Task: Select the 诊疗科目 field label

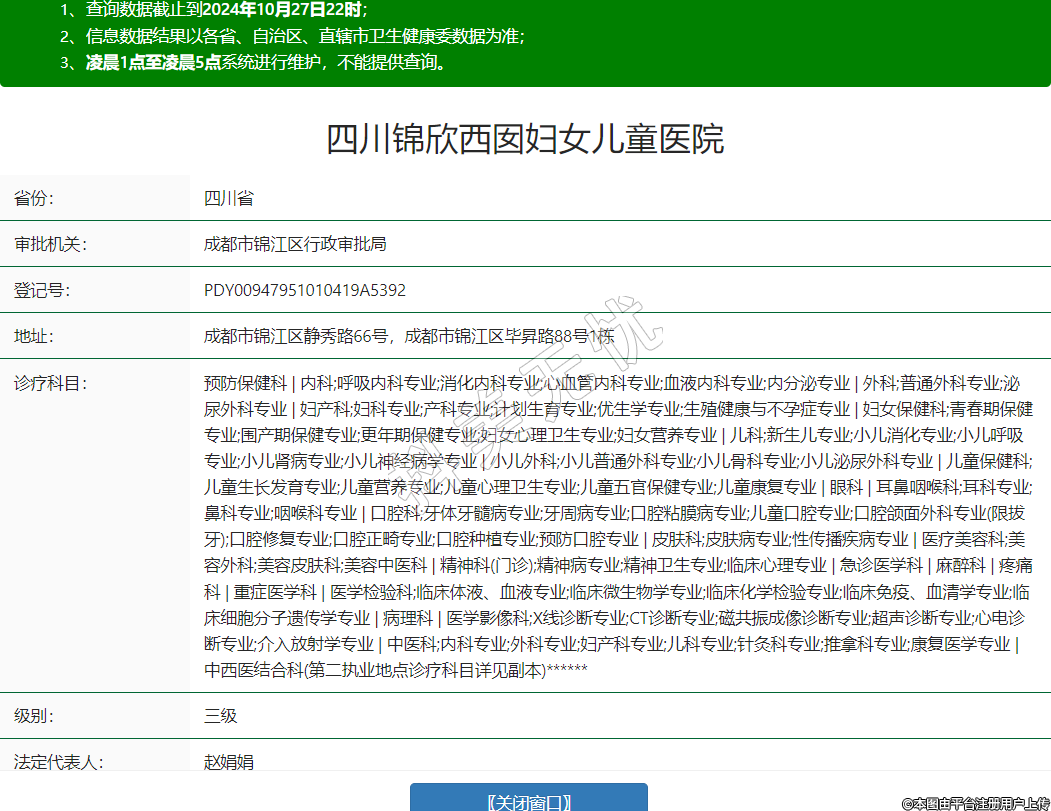Action: (50, 383)
